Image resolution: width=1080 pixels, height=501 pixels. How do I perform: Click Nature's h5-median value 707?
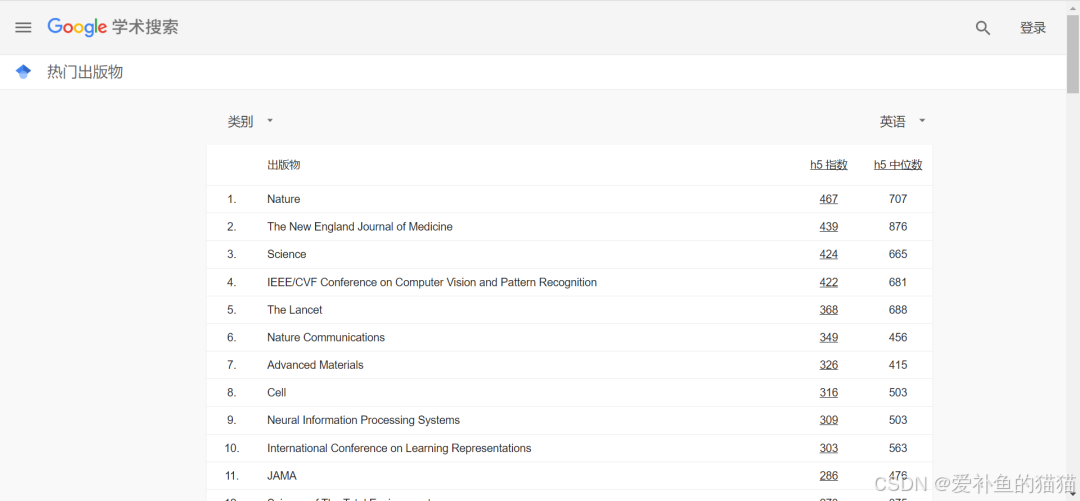[897, 199]
